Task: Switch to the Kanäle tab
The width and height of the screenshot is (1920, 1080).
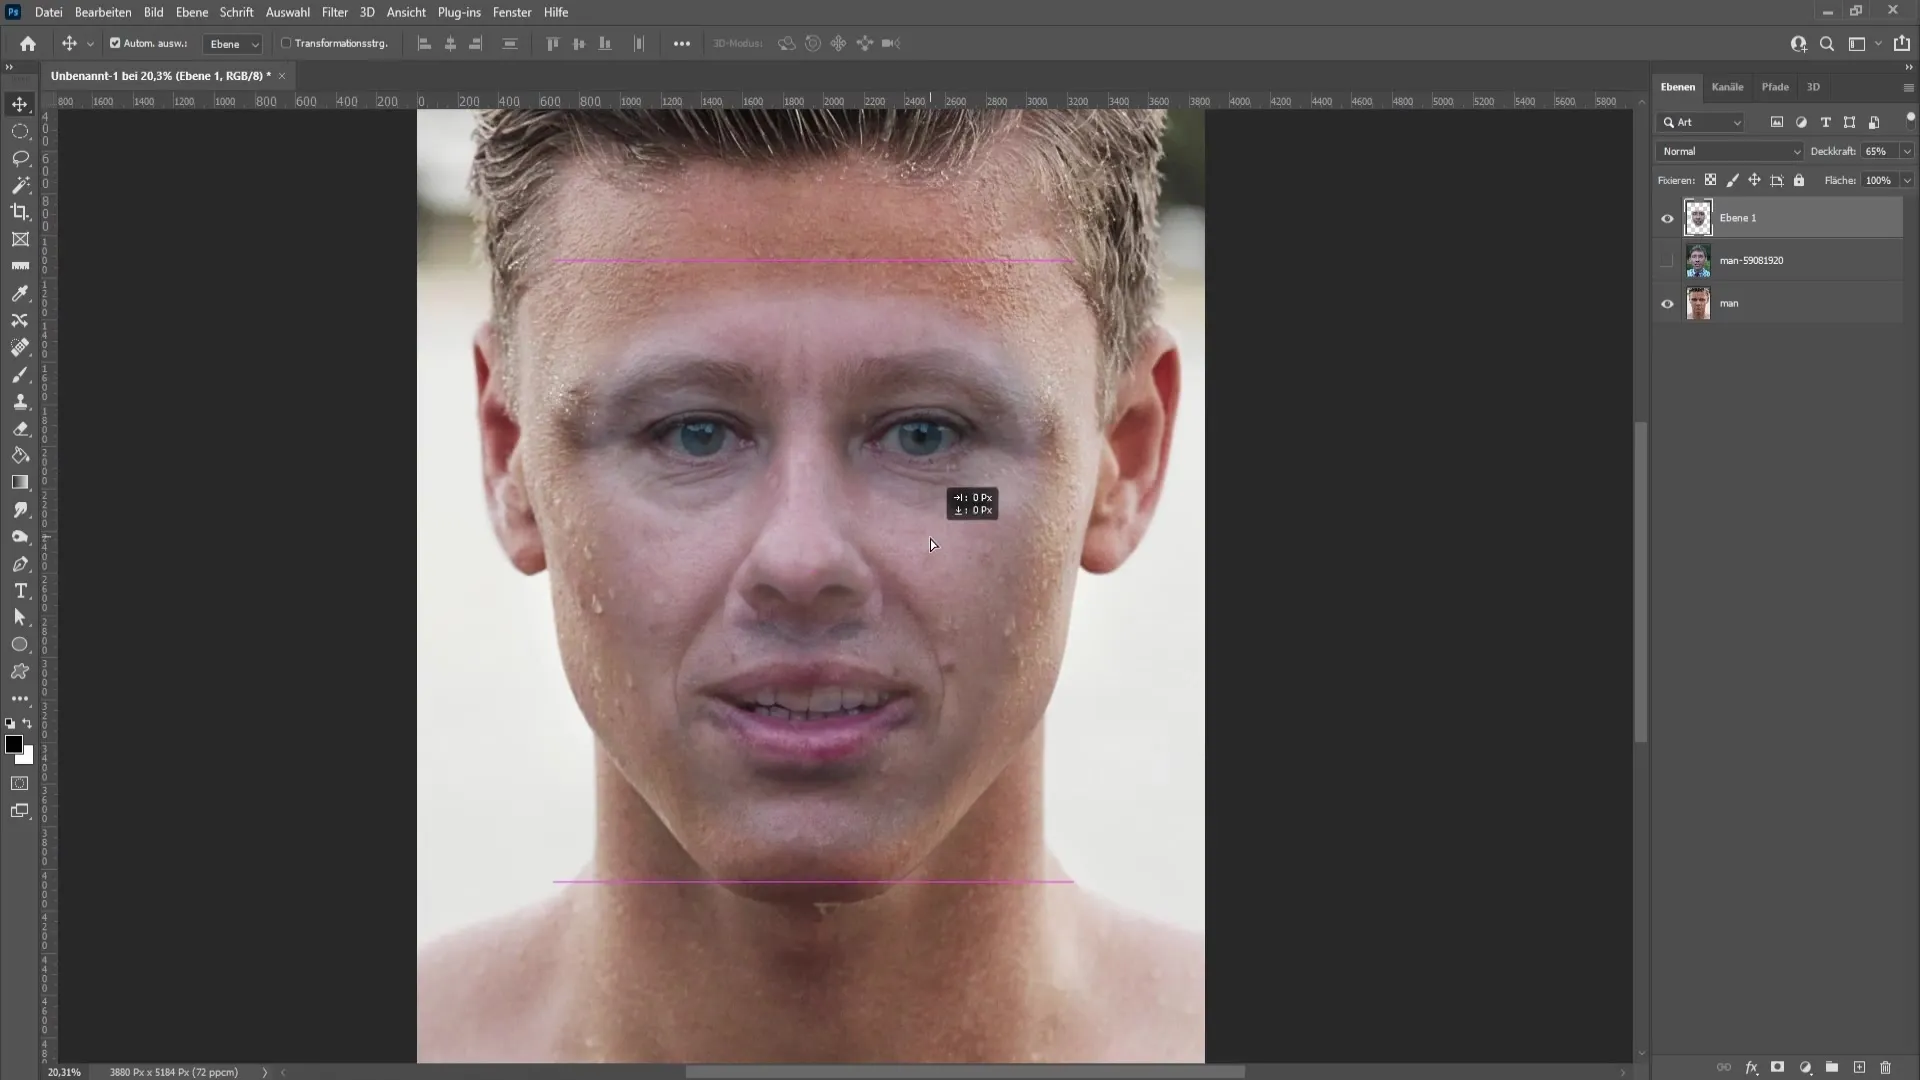Action: click(x=1727, y=86)
